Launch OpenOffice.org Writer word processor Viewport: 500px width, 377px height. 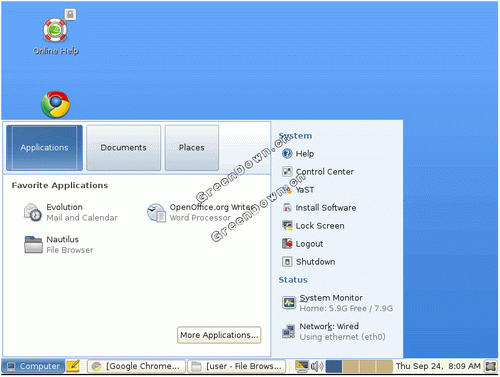[x=201, y=212]
